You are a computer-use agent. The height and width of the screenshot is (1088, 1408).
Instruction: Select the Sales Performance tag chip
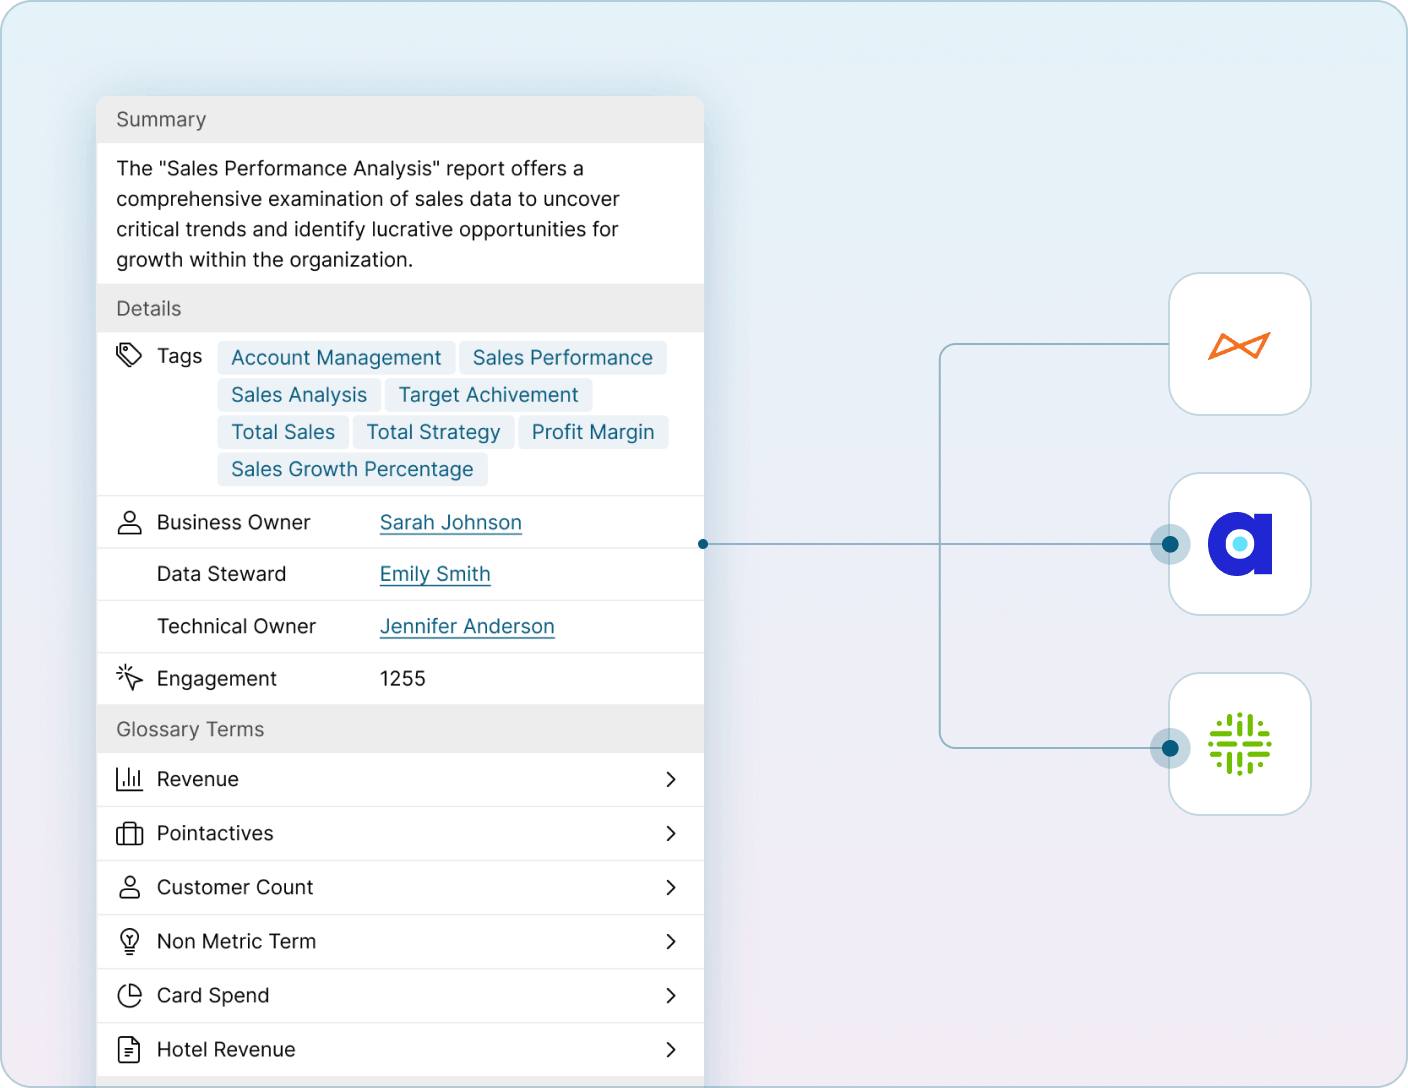(562, 357)
